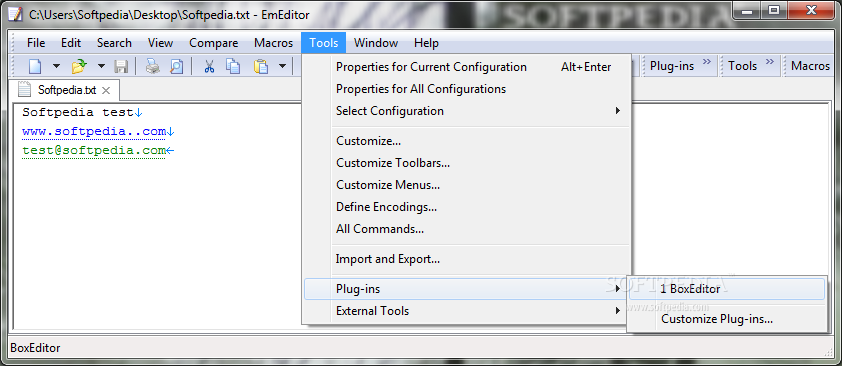Click the Paste clipboard icon
The width and height of the screenshot is (842, 366).
coord(261,67)
